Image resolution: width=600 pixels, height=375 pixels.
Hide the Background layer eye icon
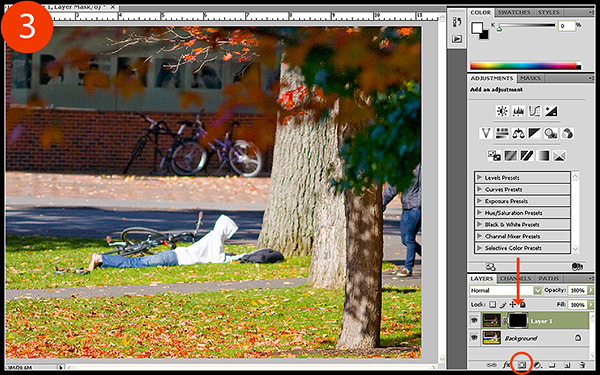pyautogui.click(x=474, y=338)
